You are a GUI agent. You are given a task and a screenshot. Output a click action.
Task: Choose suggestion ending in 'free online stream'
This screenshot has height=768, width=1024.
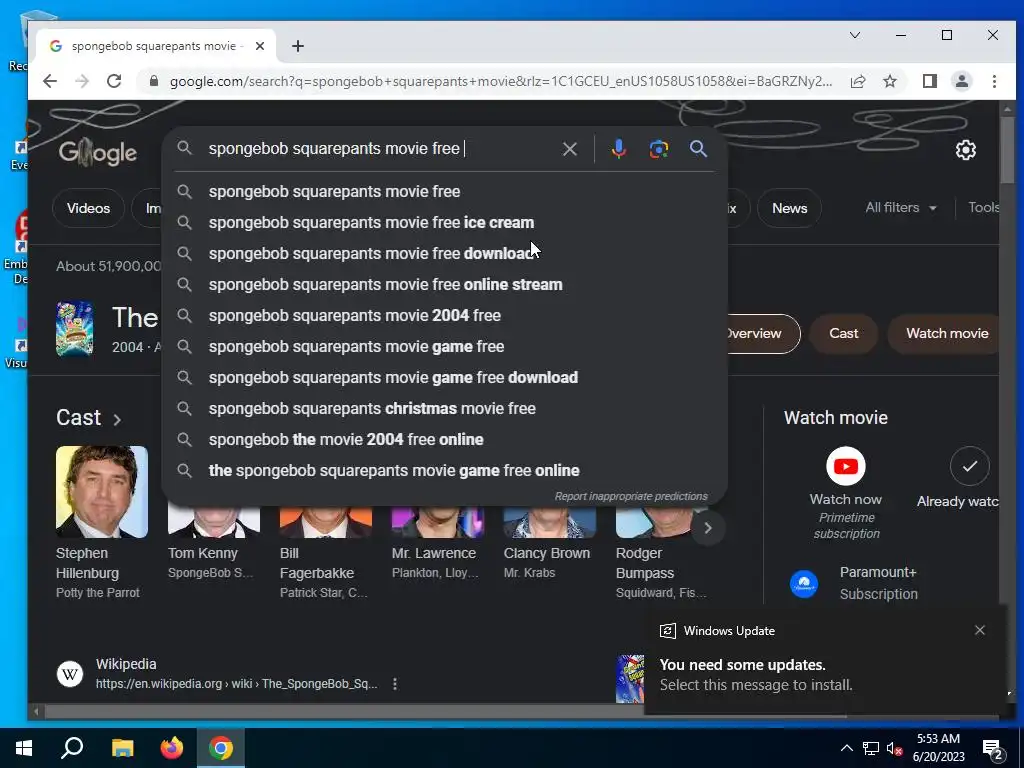(x=444, y=285)
